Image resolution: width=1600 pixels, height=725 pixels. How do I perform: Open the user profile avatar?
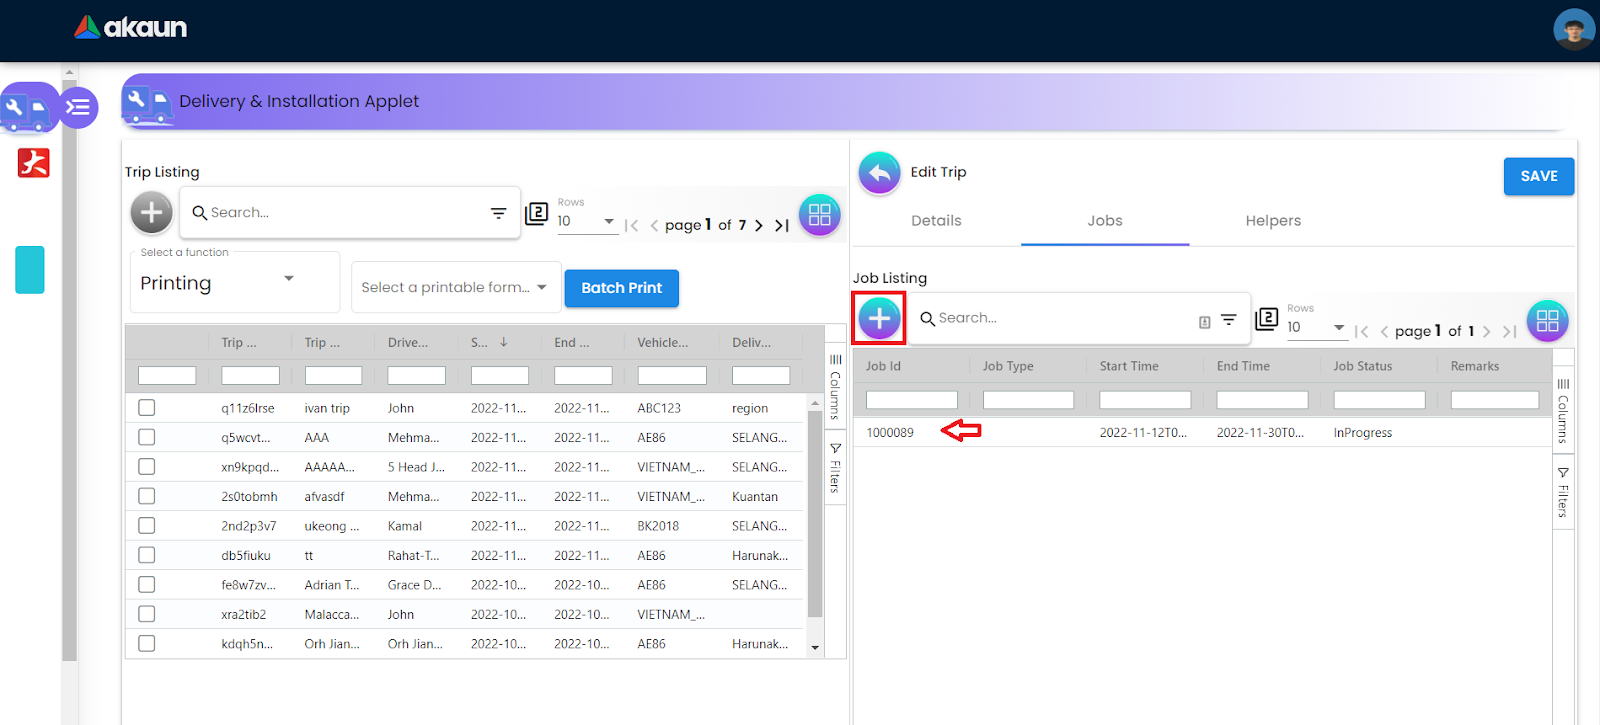click(x=1573, y=29)
